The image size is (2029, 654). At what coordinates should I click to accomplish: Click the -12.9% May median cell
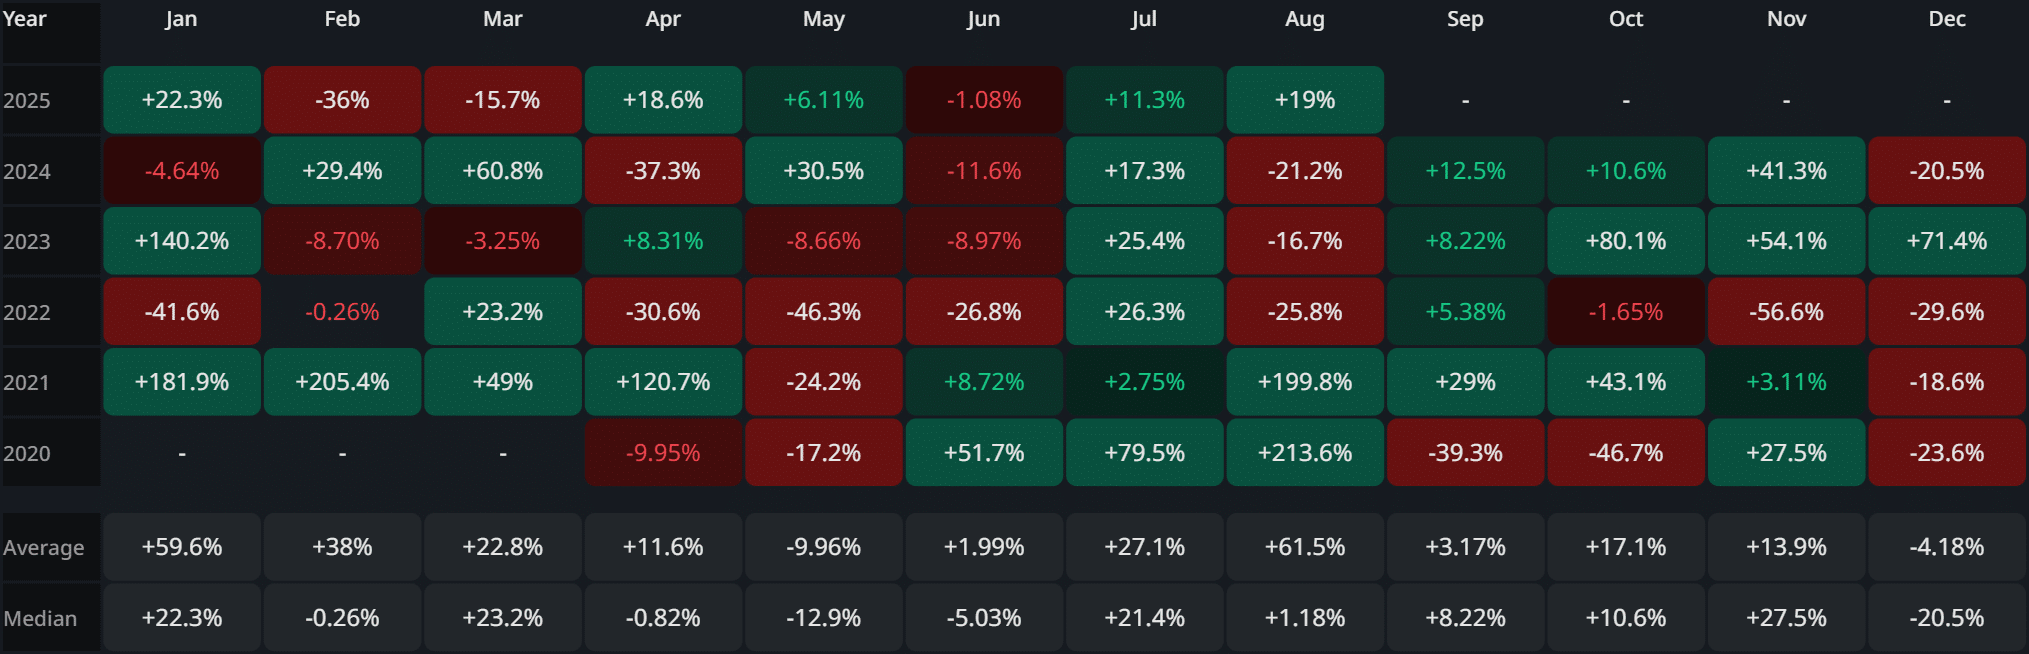point(823,618)
